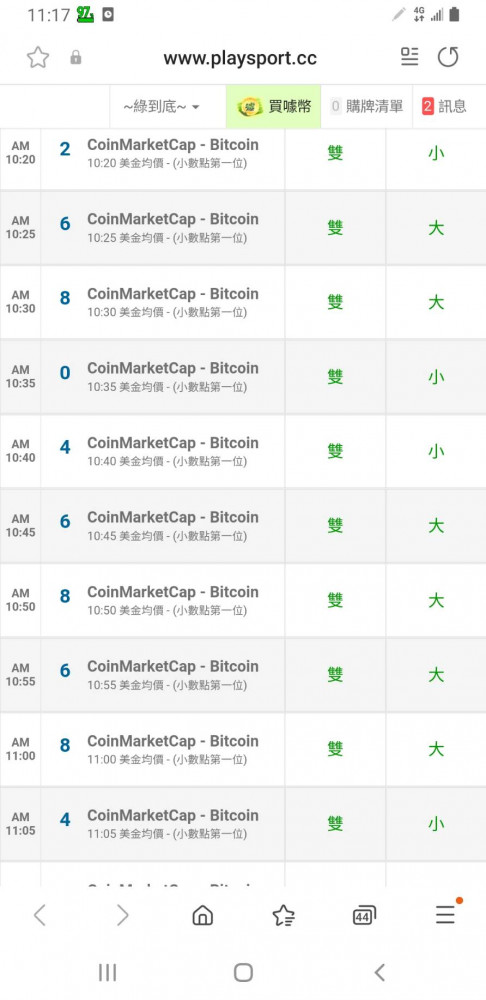Viewport: 486px width, 1000px height.
Task: Tap the Android recent apps button
Action: click(x=107, y=973)
